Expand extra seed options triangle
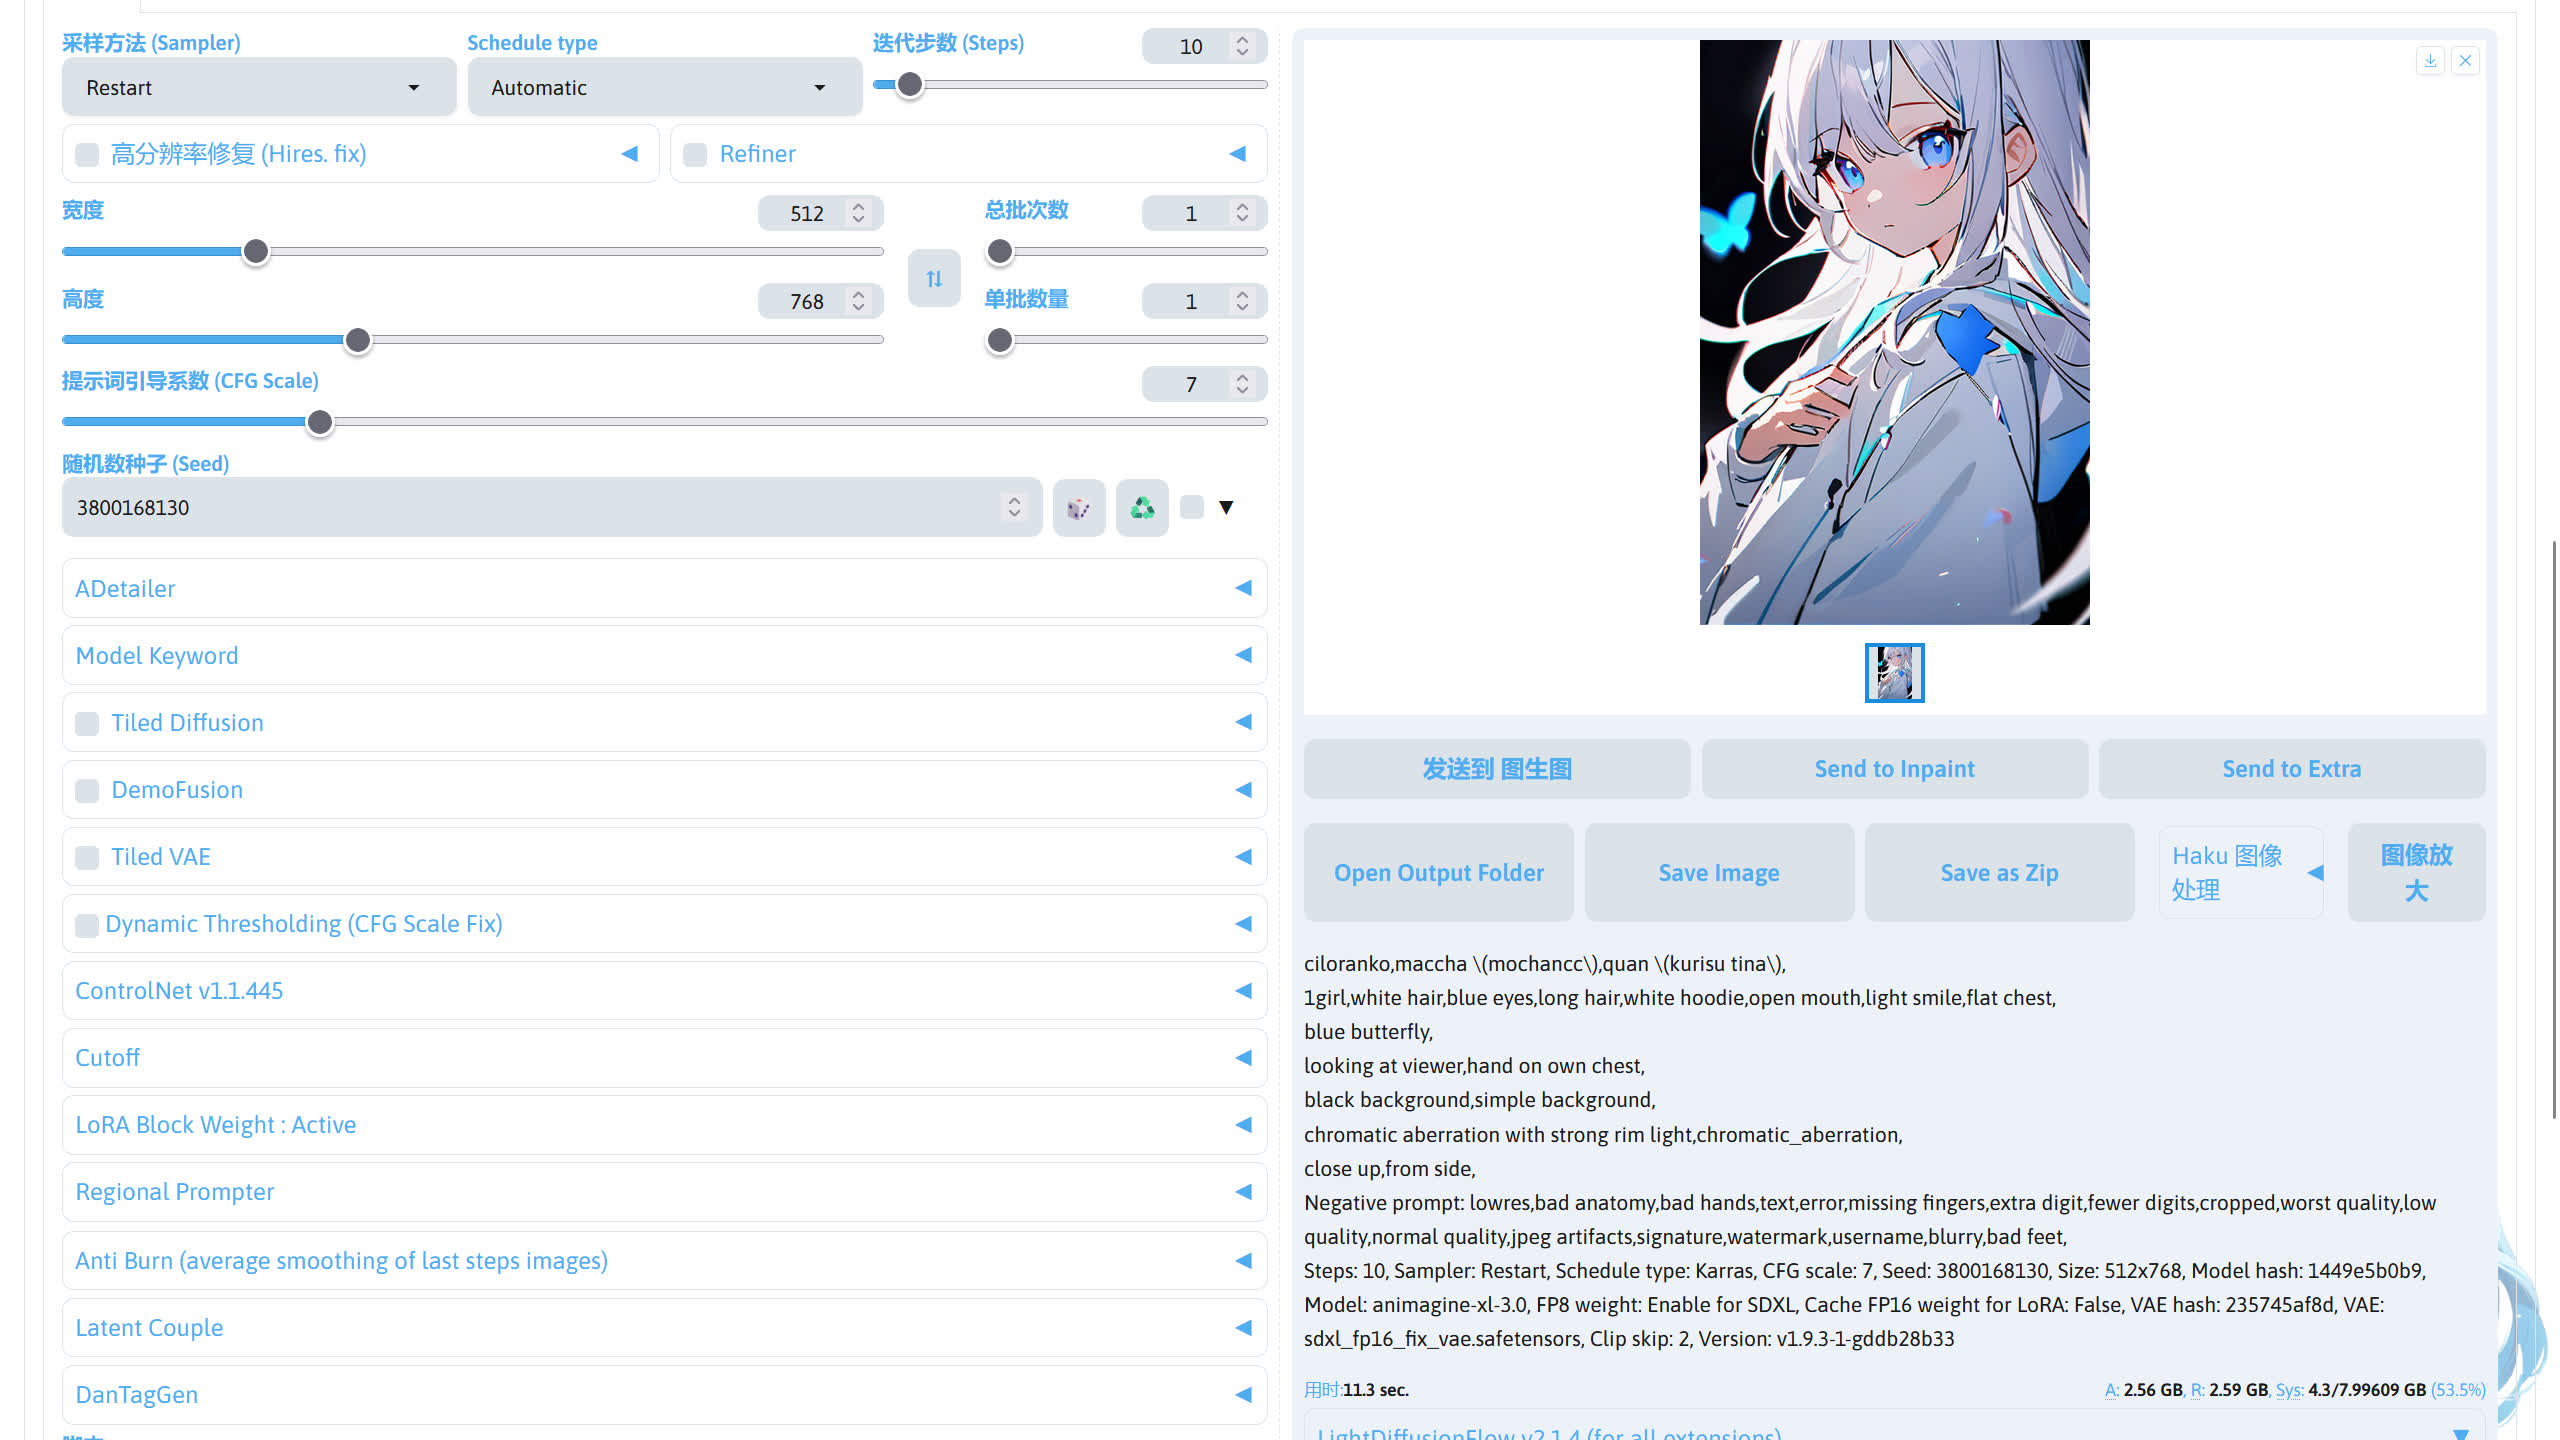Image resolution: width=2560 pixels, height=1440 pixels. click(1226, 508)
